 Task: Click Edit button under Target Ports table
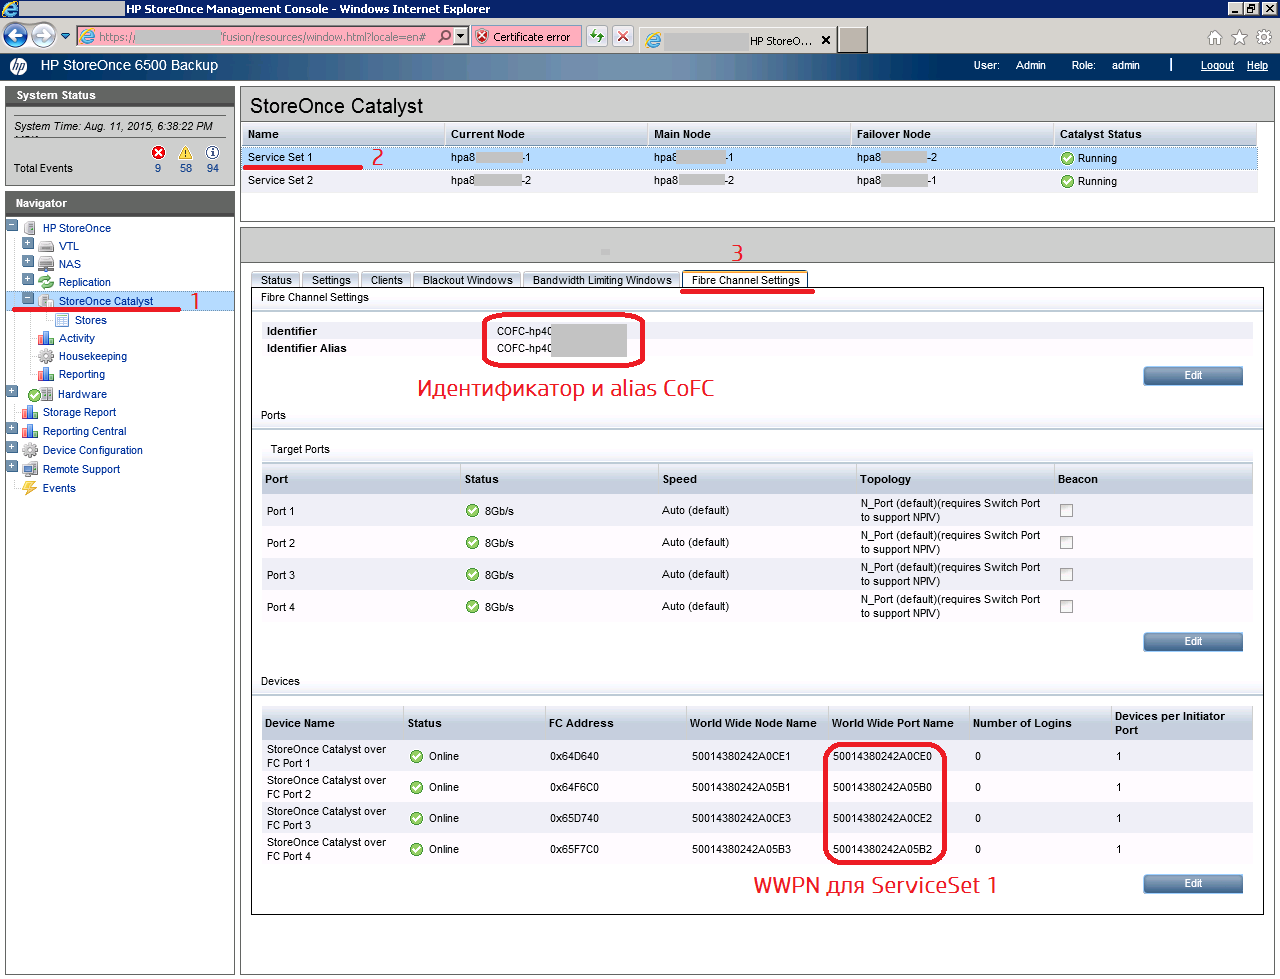(x=1193, y=641)
